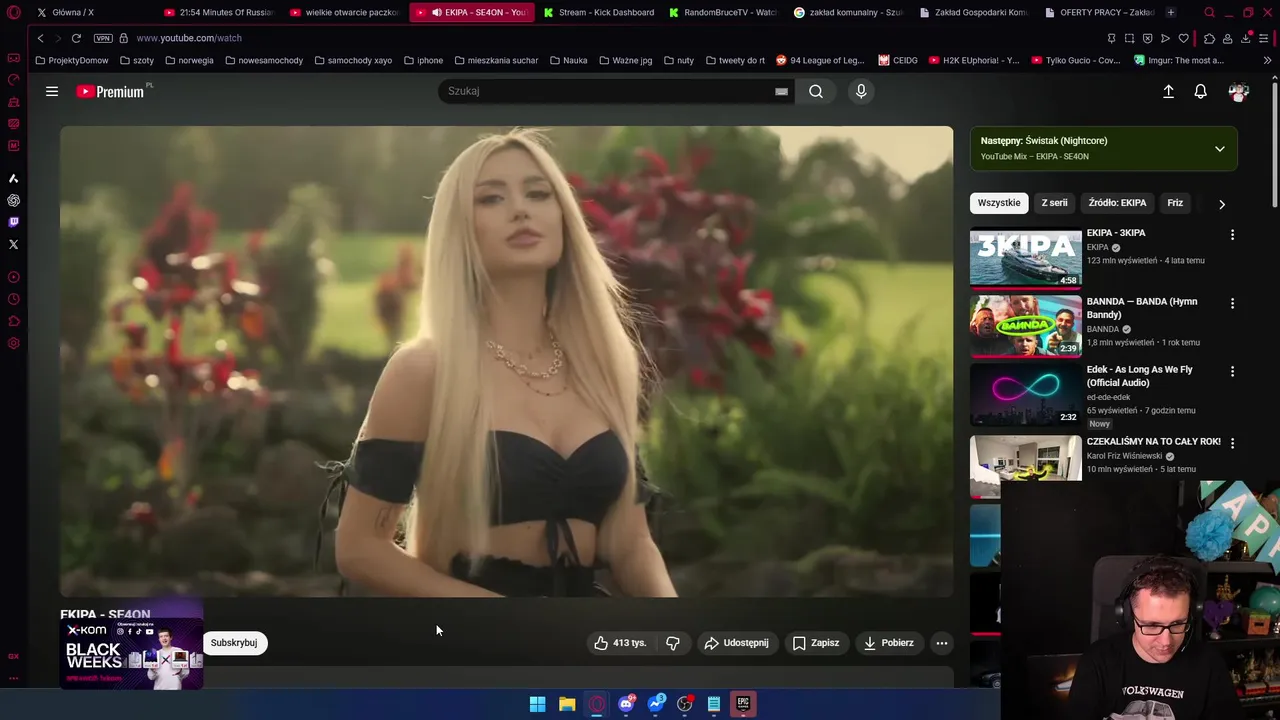Image resolution: width=1280 pixels, height=720 pixels.
Task: Open File Explorer from the taskbar
Action: pyautogui.click(x=567, y=704)
